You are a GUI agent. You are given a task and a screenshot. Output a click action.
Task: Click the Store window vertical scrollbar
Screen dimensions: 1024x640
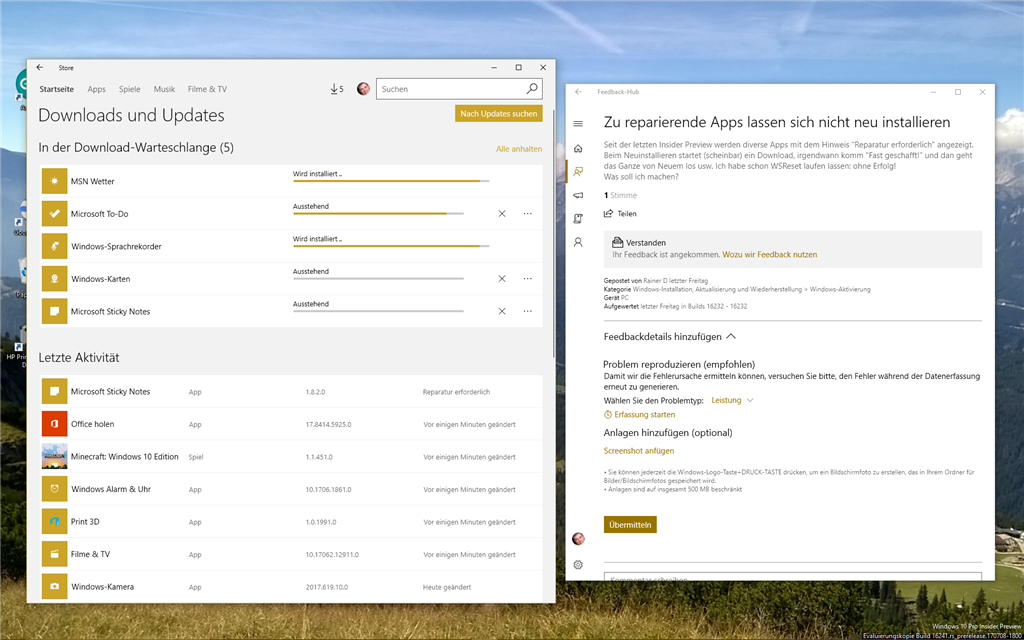click(x=553, y=235)
